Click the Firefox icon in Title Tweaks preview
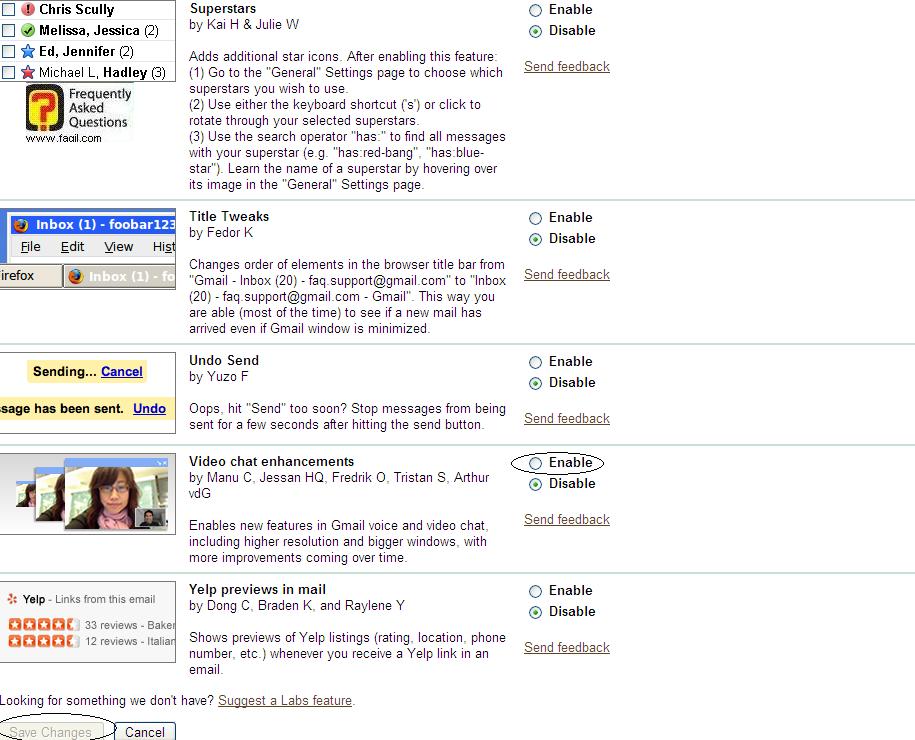 [x=21, y=225]
